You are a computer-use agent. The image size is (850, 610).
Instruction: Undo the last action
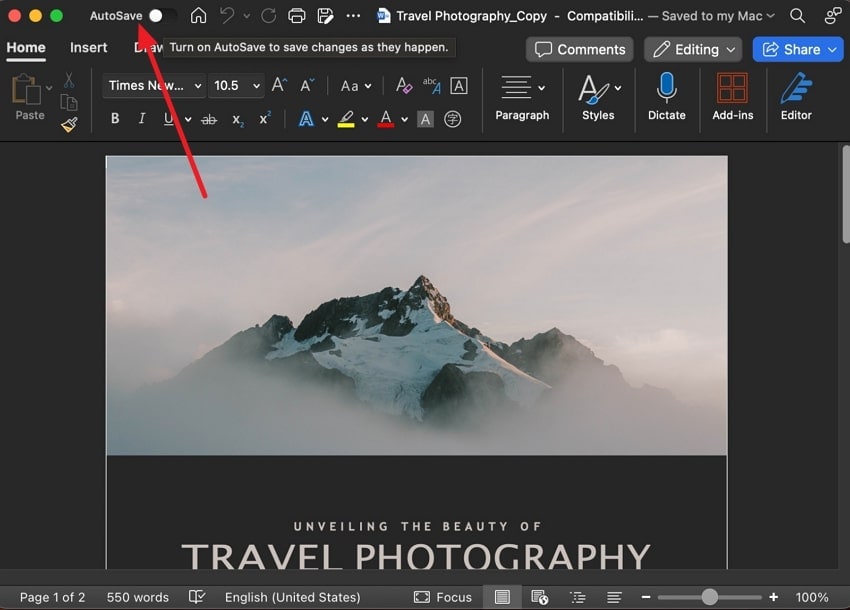(x=227, y=16)
